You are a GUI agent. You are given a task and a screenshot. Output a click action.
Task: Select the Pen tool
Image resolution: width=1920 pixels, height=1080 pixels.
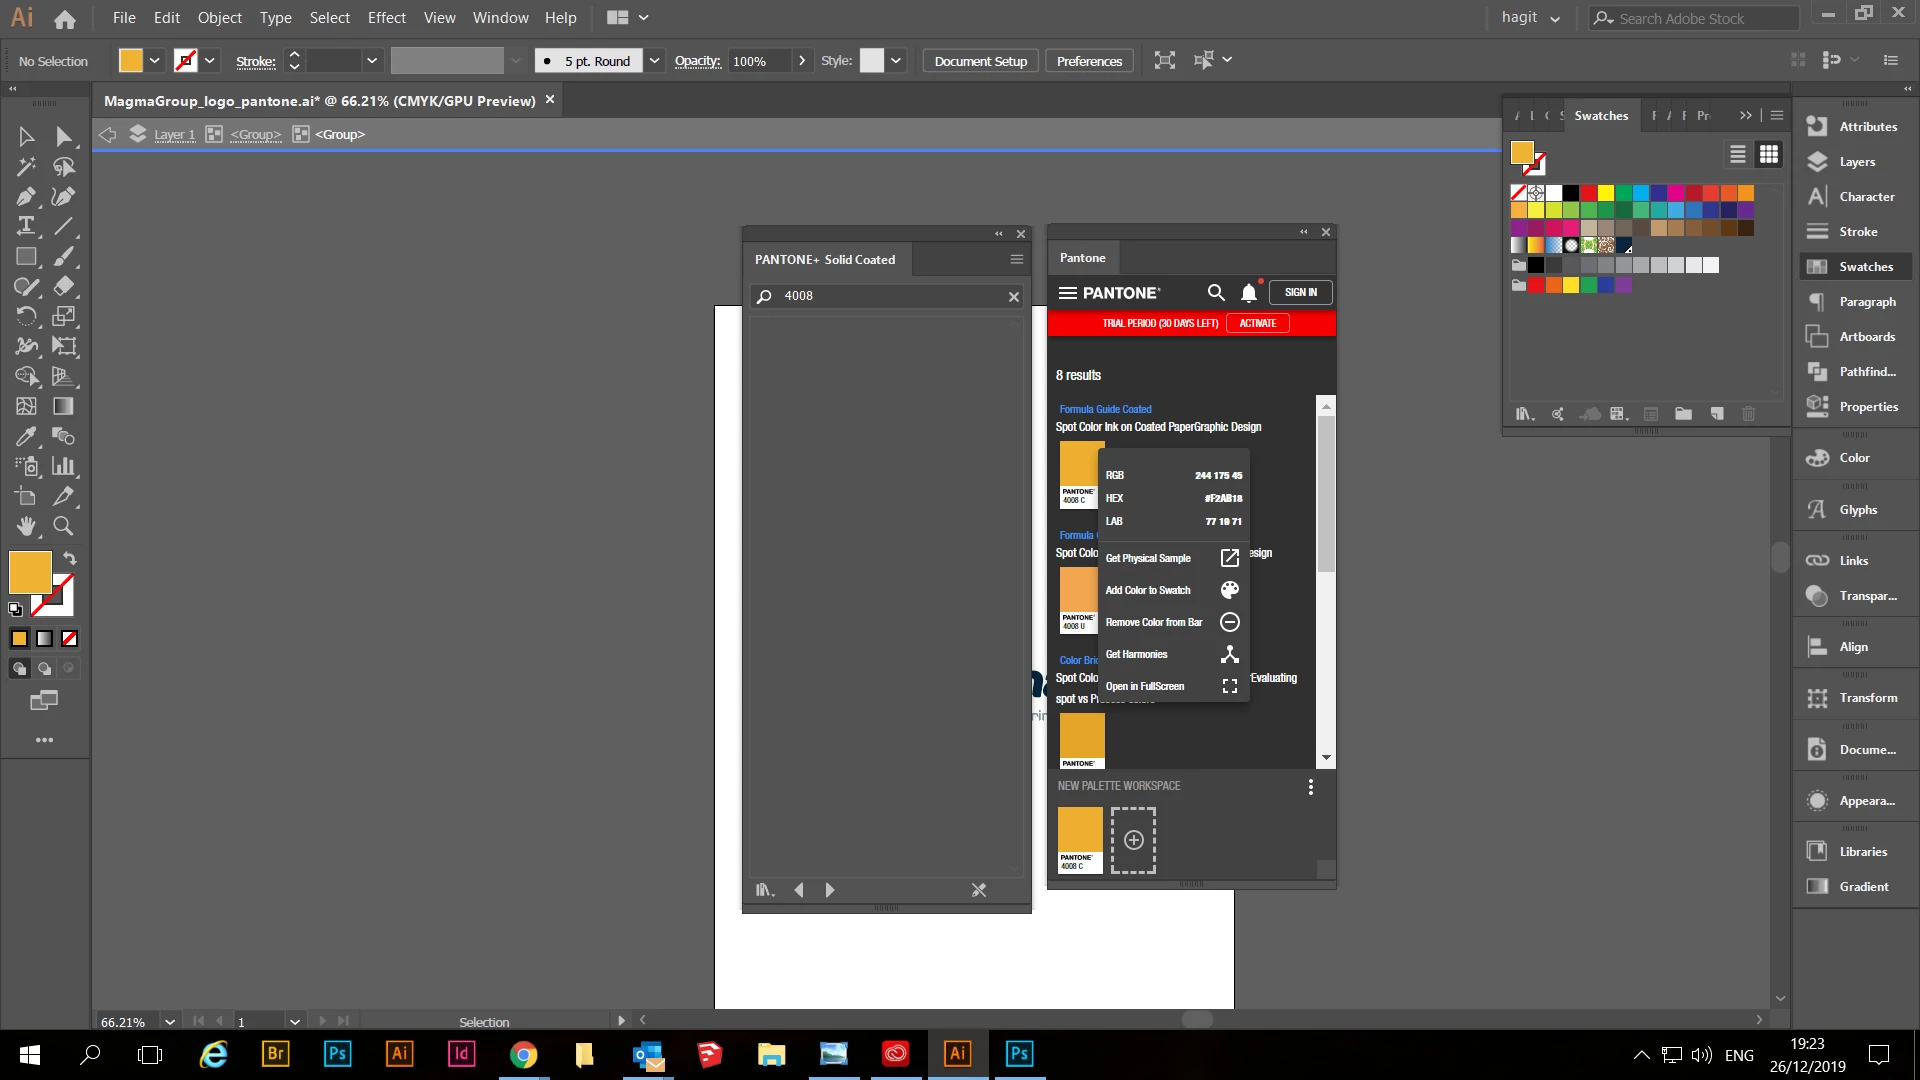(x=26, y=196)
